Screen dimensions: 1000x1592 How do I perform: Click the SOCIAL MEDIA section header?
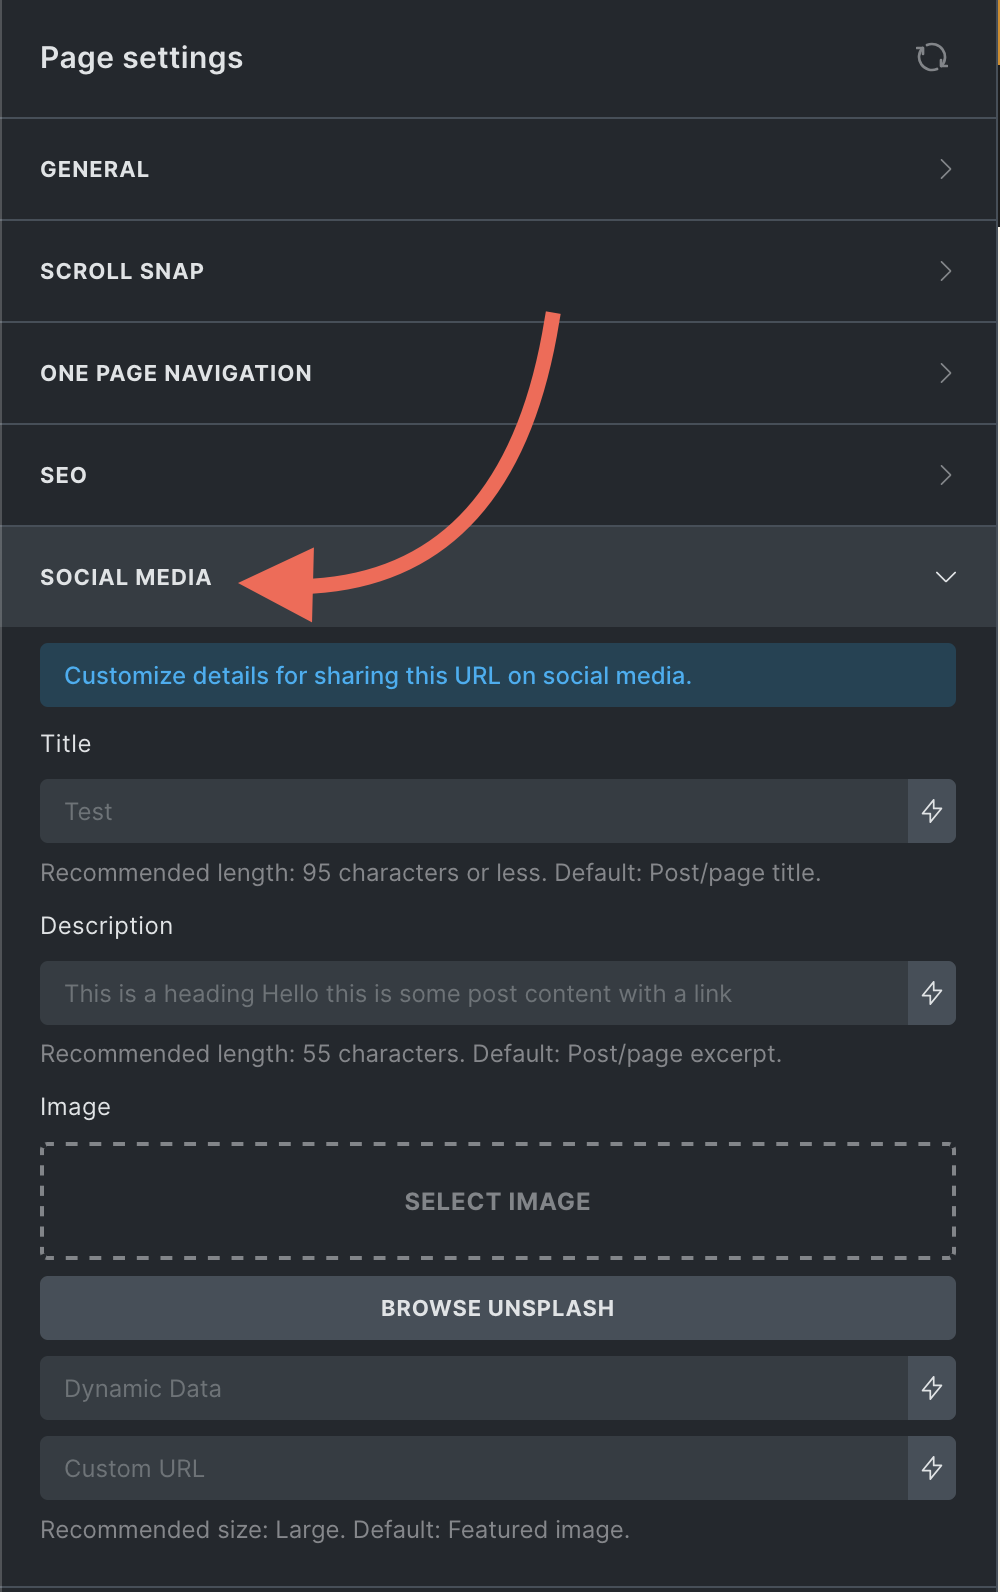498,577
